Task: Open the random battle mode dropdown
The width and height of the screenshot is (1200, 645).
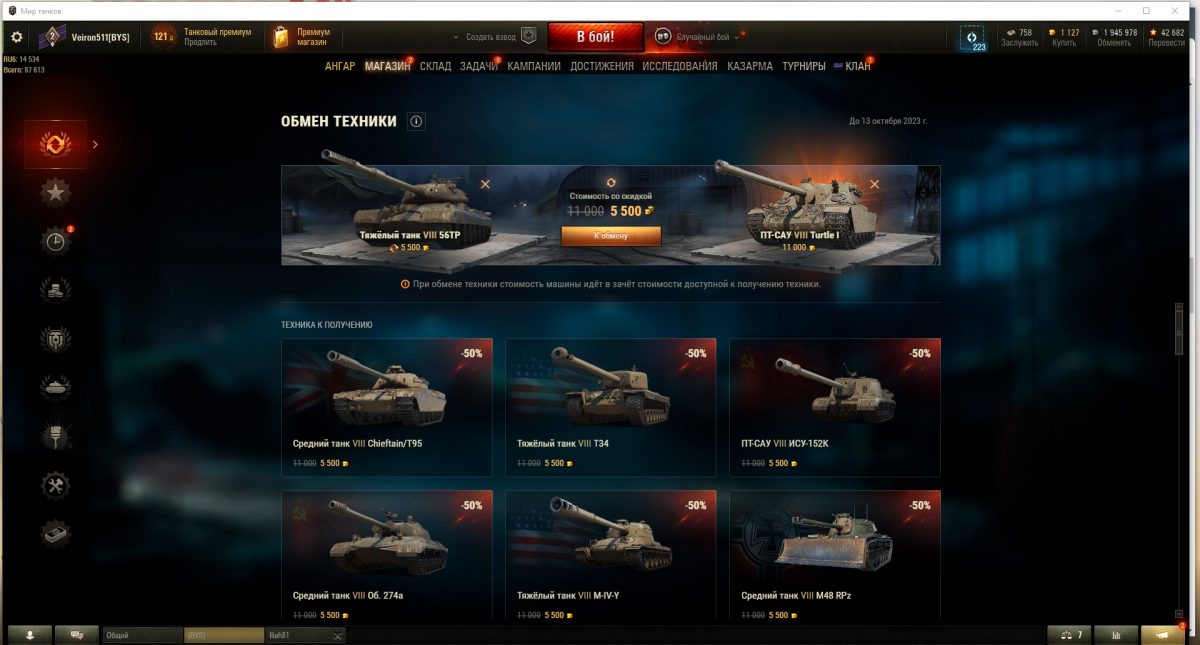Action: click(x=737, y=37)
